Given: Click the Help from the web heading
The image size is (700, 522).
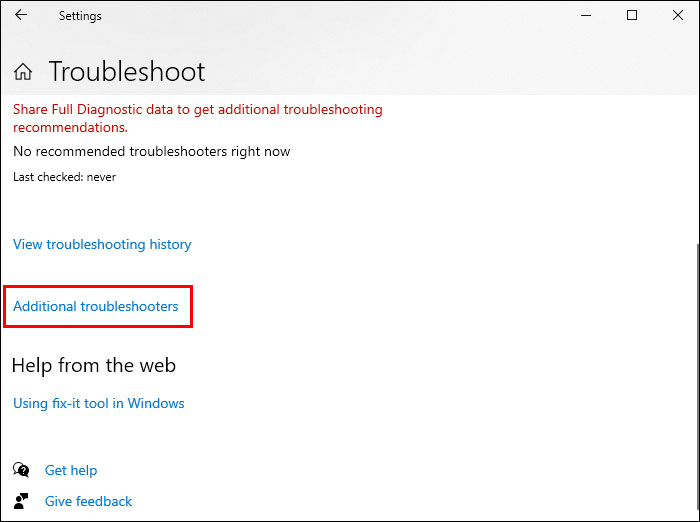Looking at the screenshot, I should [94, 365].
